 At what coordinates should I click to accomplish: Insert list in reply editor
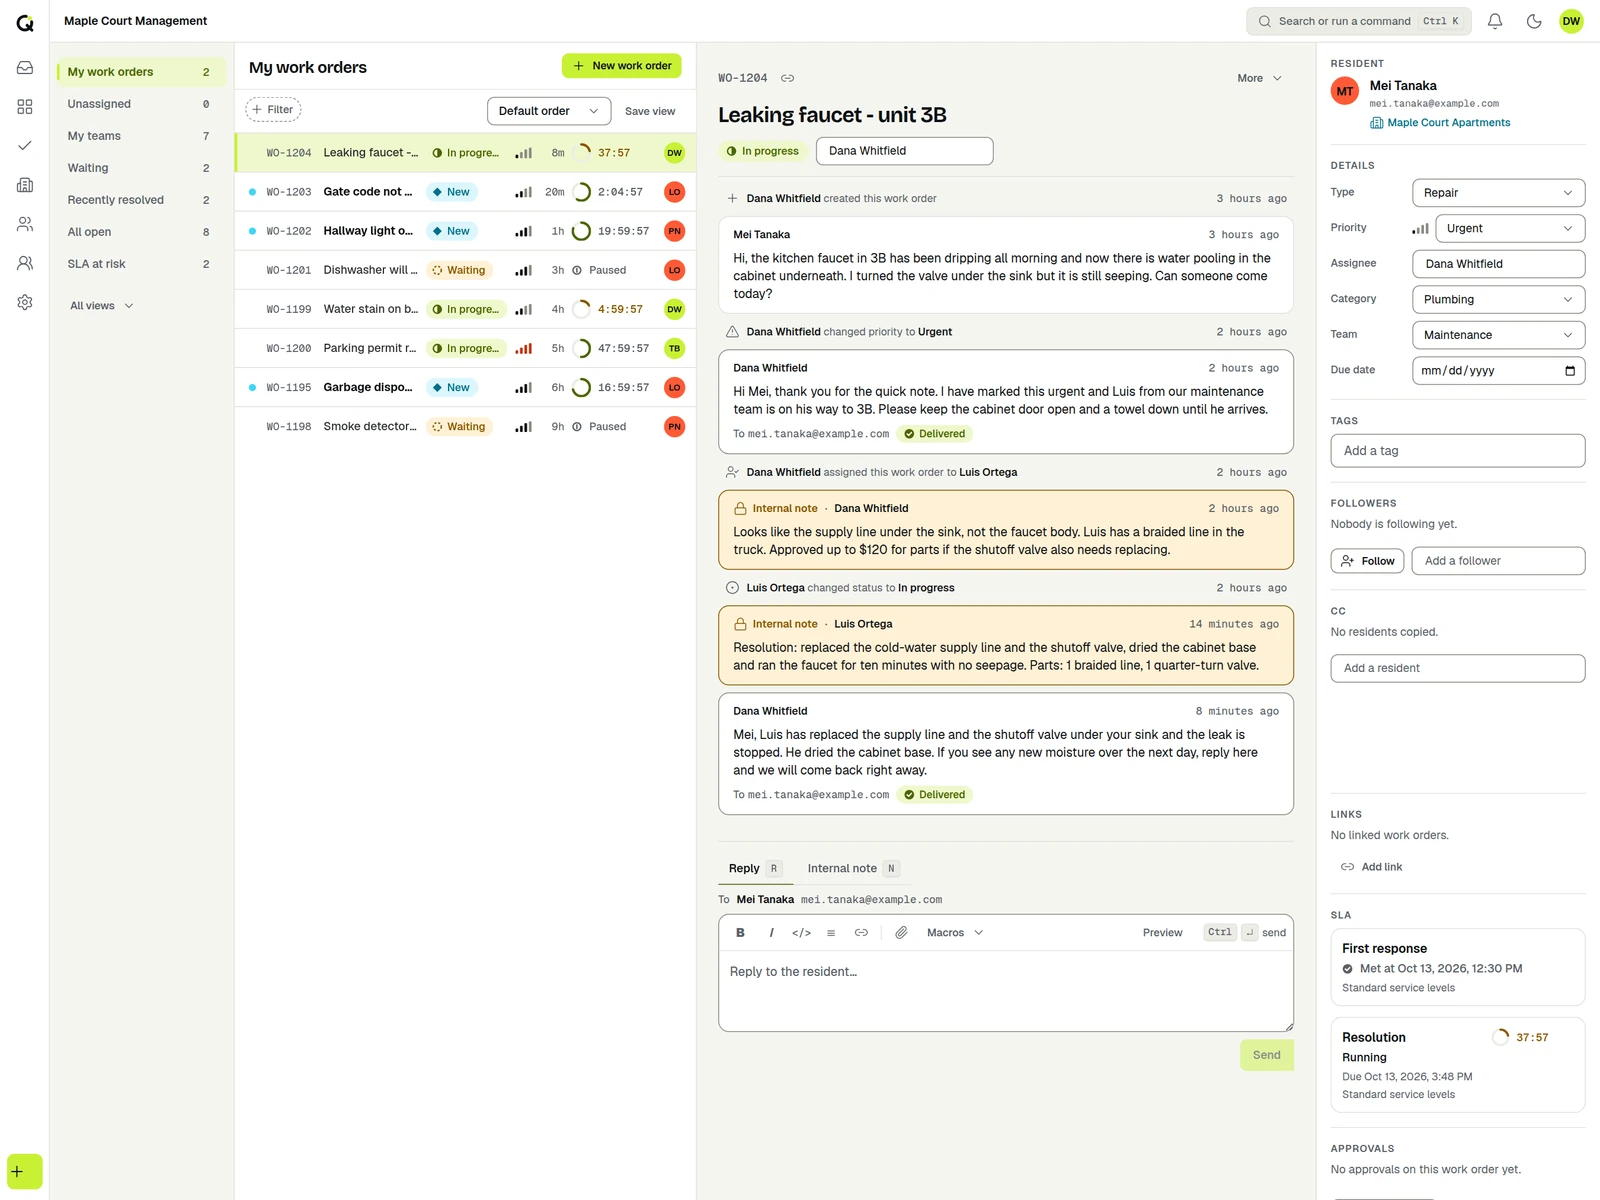(x=831, y=933)
